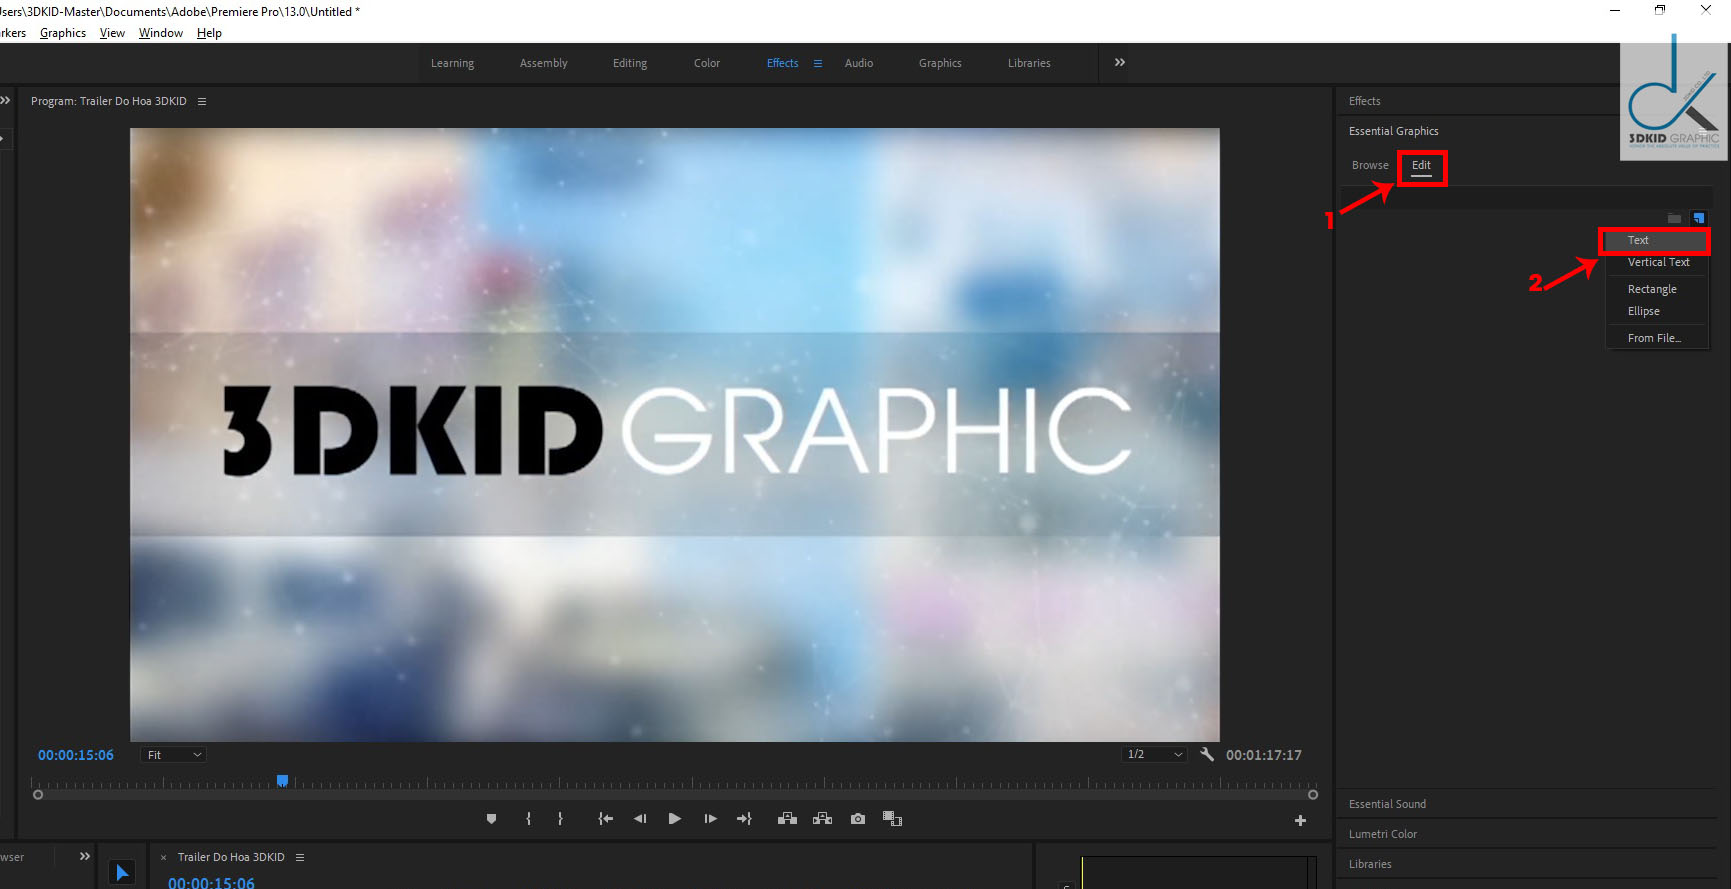The width and height of the screenshot is (1731, 889).
Task: Click the Extract button
Action: point(822,819)
